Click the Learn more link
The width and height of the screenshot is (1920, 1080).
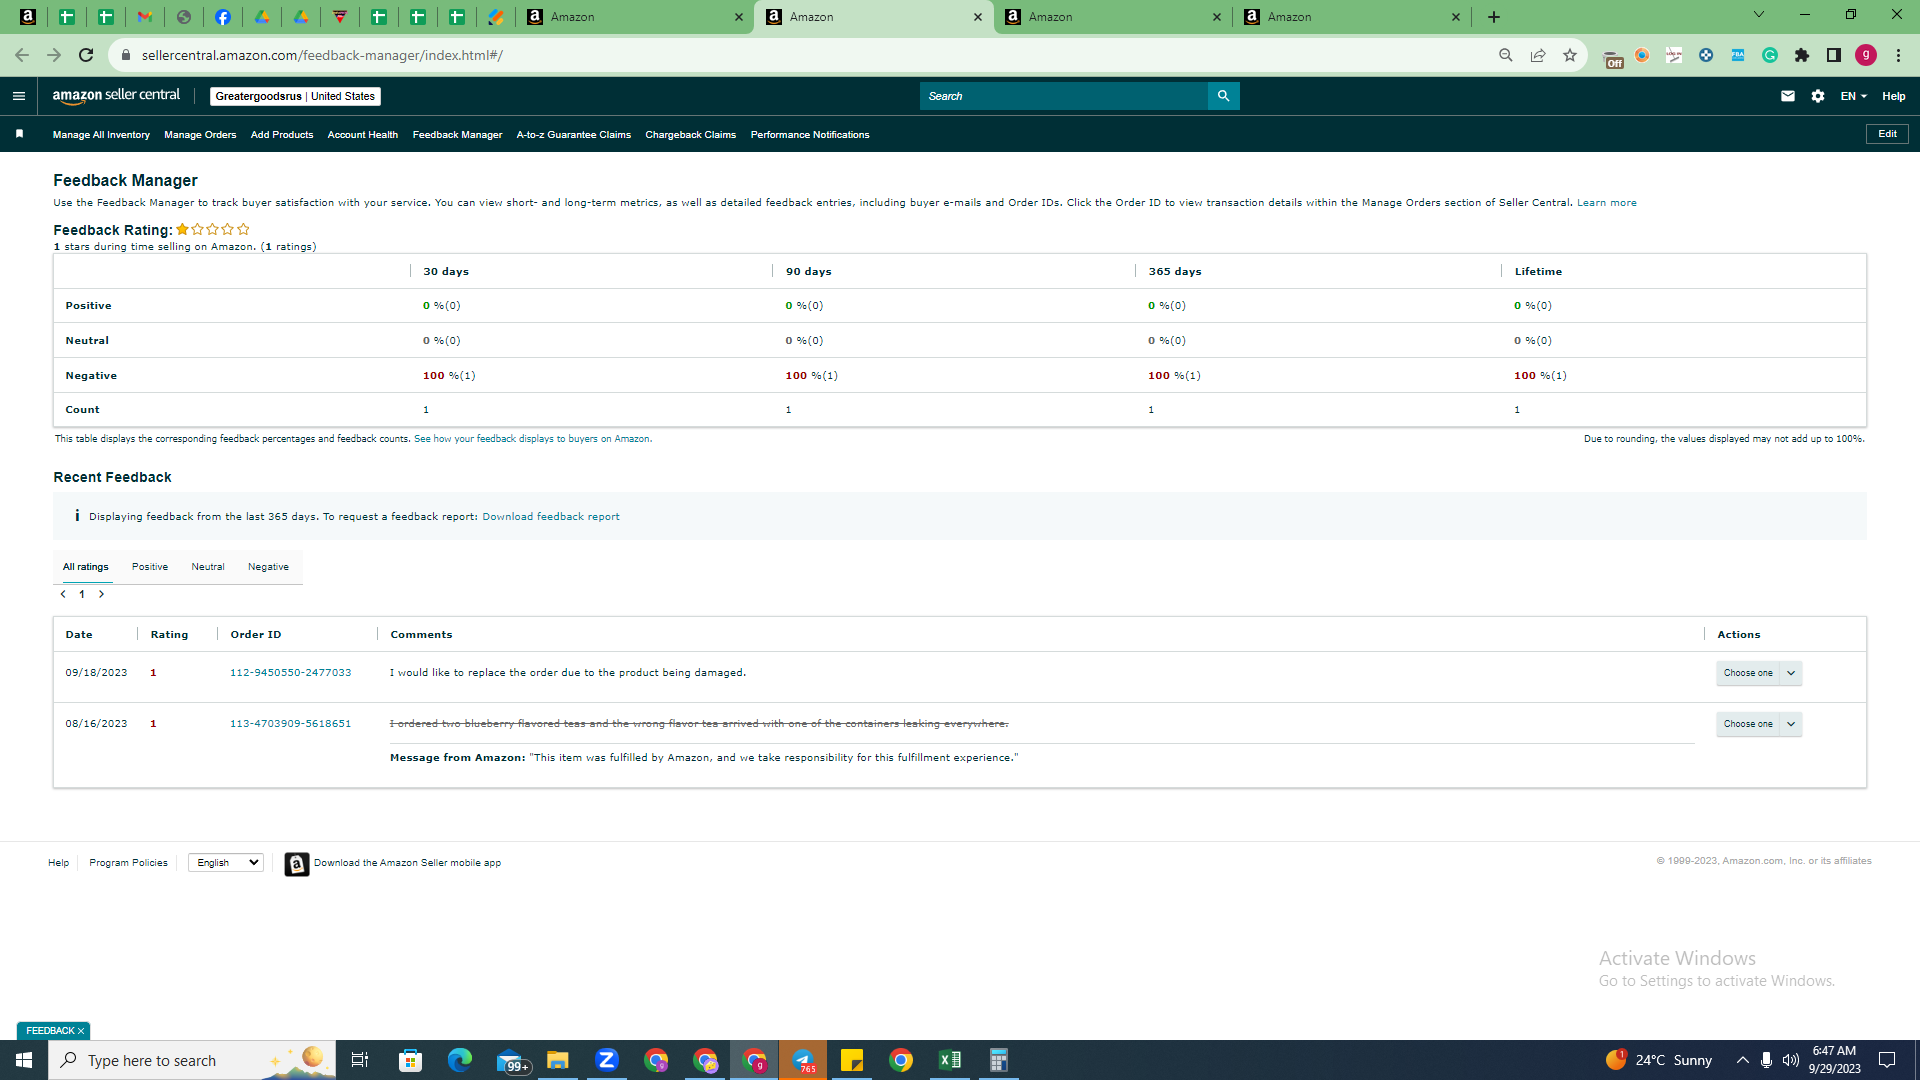1607,203
